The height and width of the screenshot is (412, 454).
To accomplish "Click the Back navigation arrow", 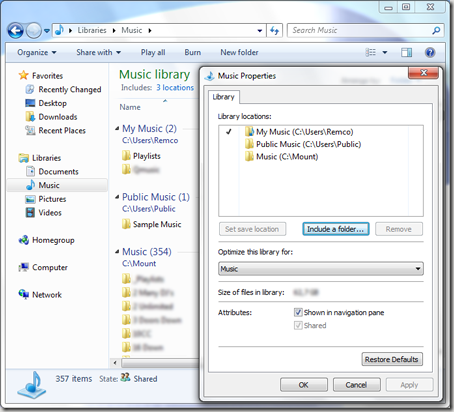I will tap(15, 31).
